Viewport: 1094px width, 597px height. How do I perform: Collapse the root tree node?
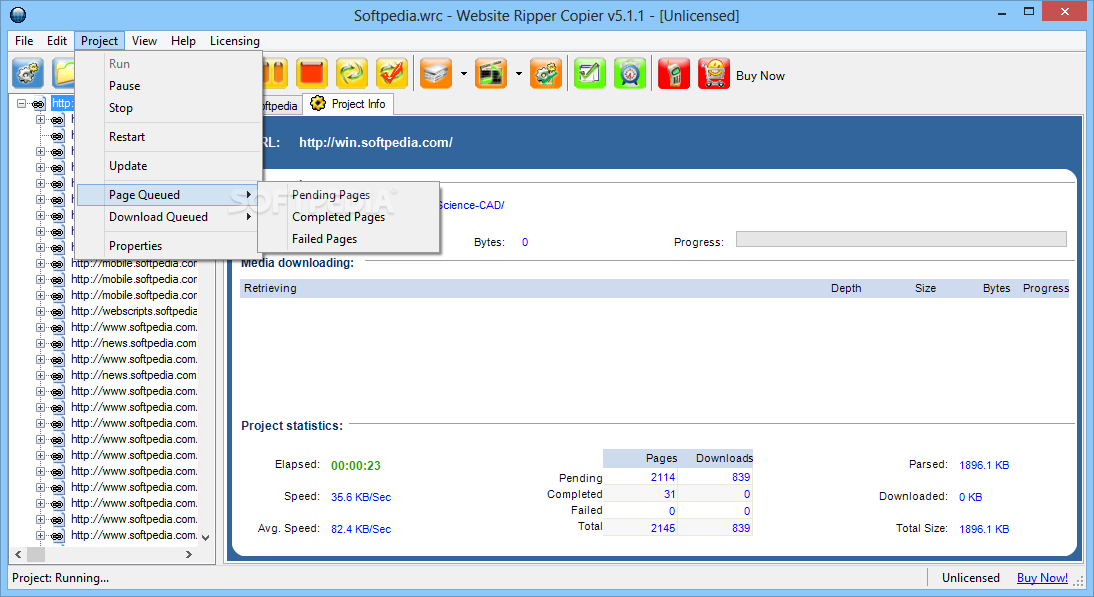pyautogui.click(x=22, y=103)
